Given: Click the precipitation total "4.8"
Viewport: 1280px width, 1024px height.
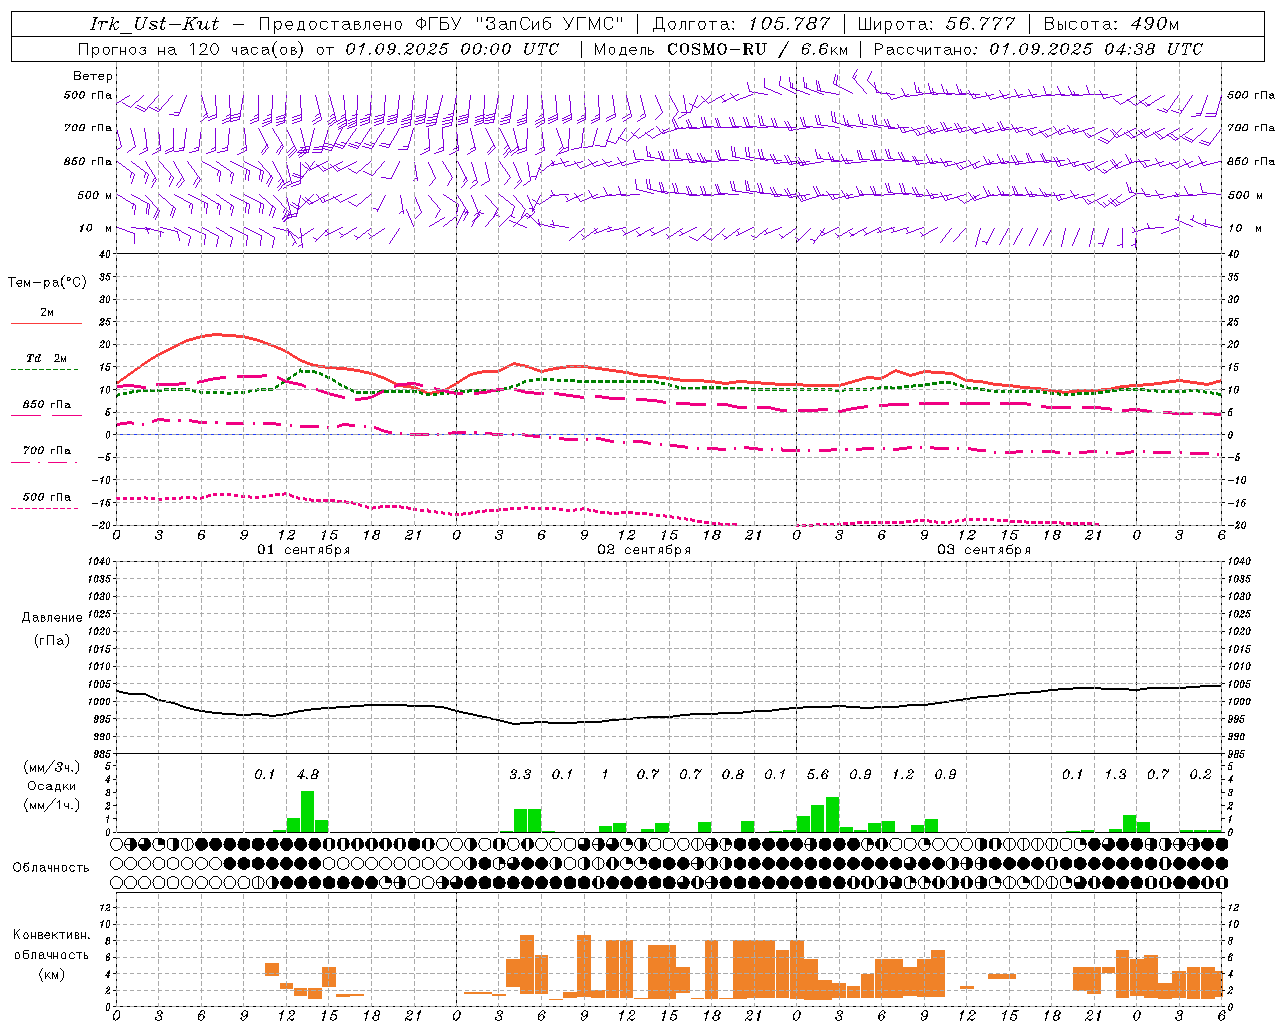Looking at the screenshot, I should coord(308,775).
